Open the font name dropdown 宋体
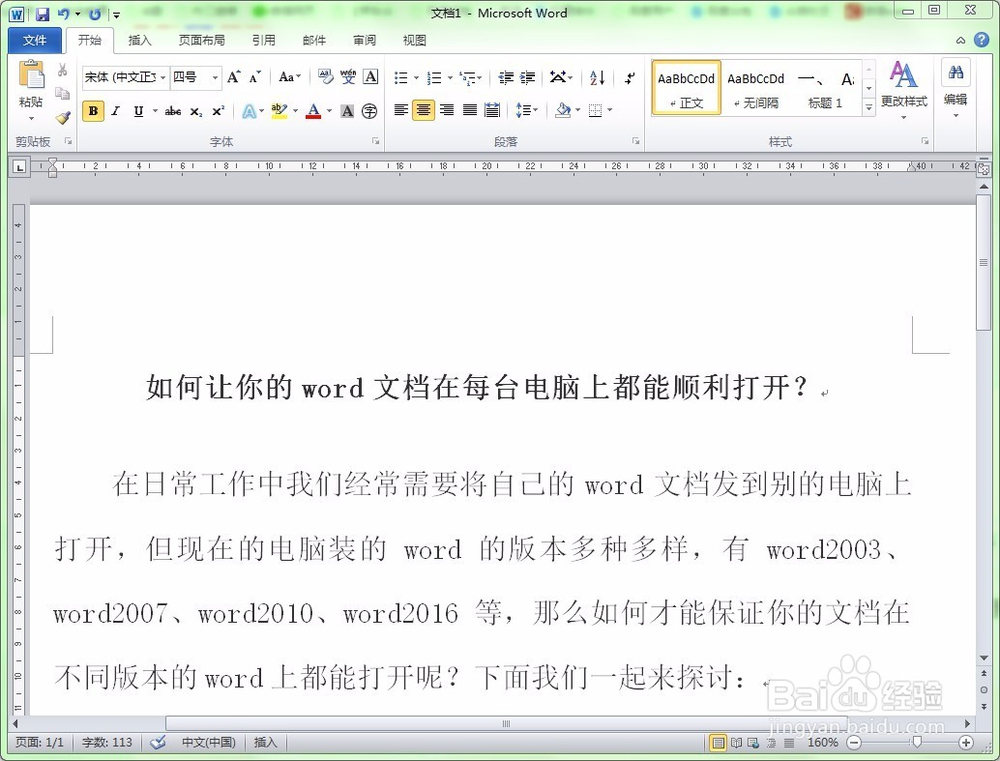 pyautogui.click(x=163, y=77)
